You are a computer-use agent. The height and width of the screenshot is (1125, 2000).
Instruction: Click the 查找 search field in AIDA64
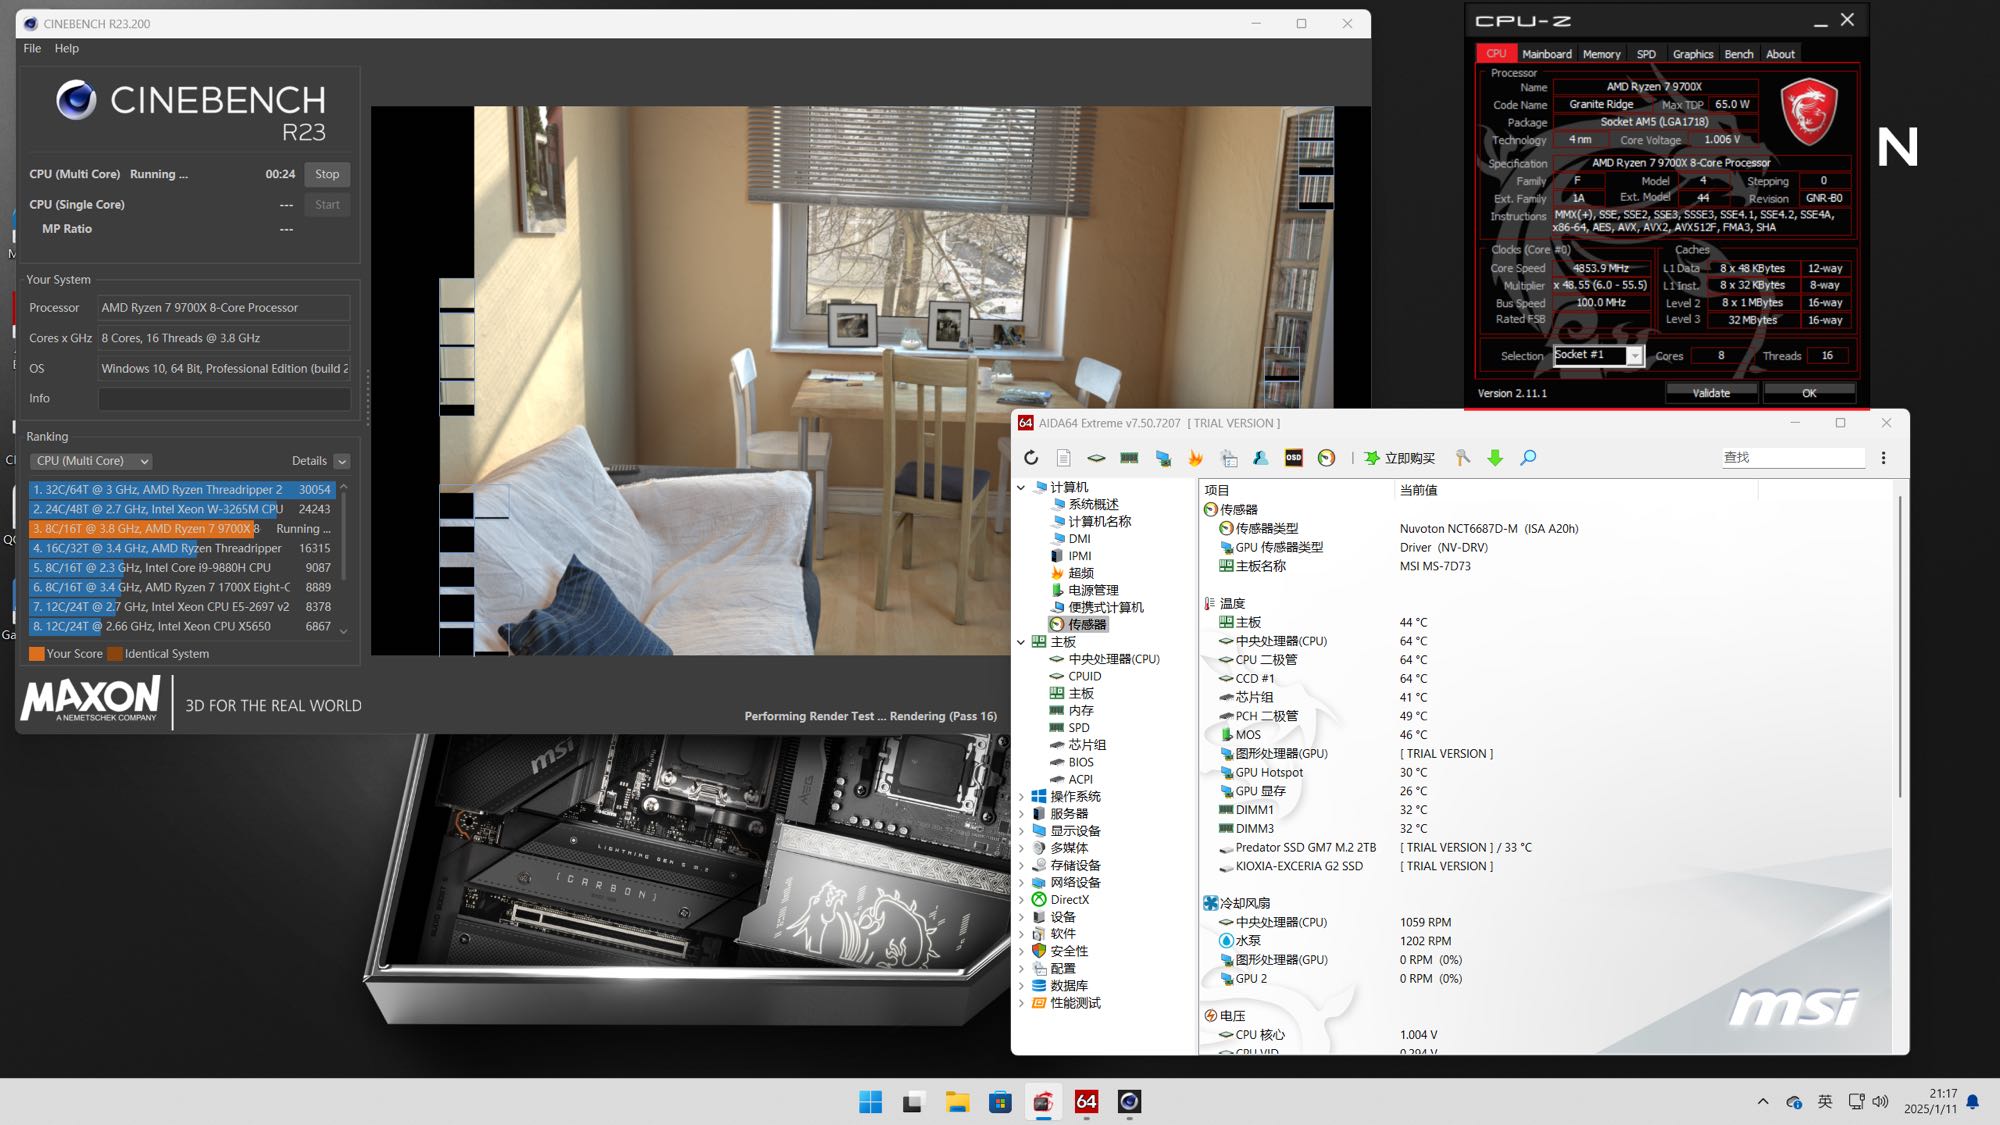1792,457
